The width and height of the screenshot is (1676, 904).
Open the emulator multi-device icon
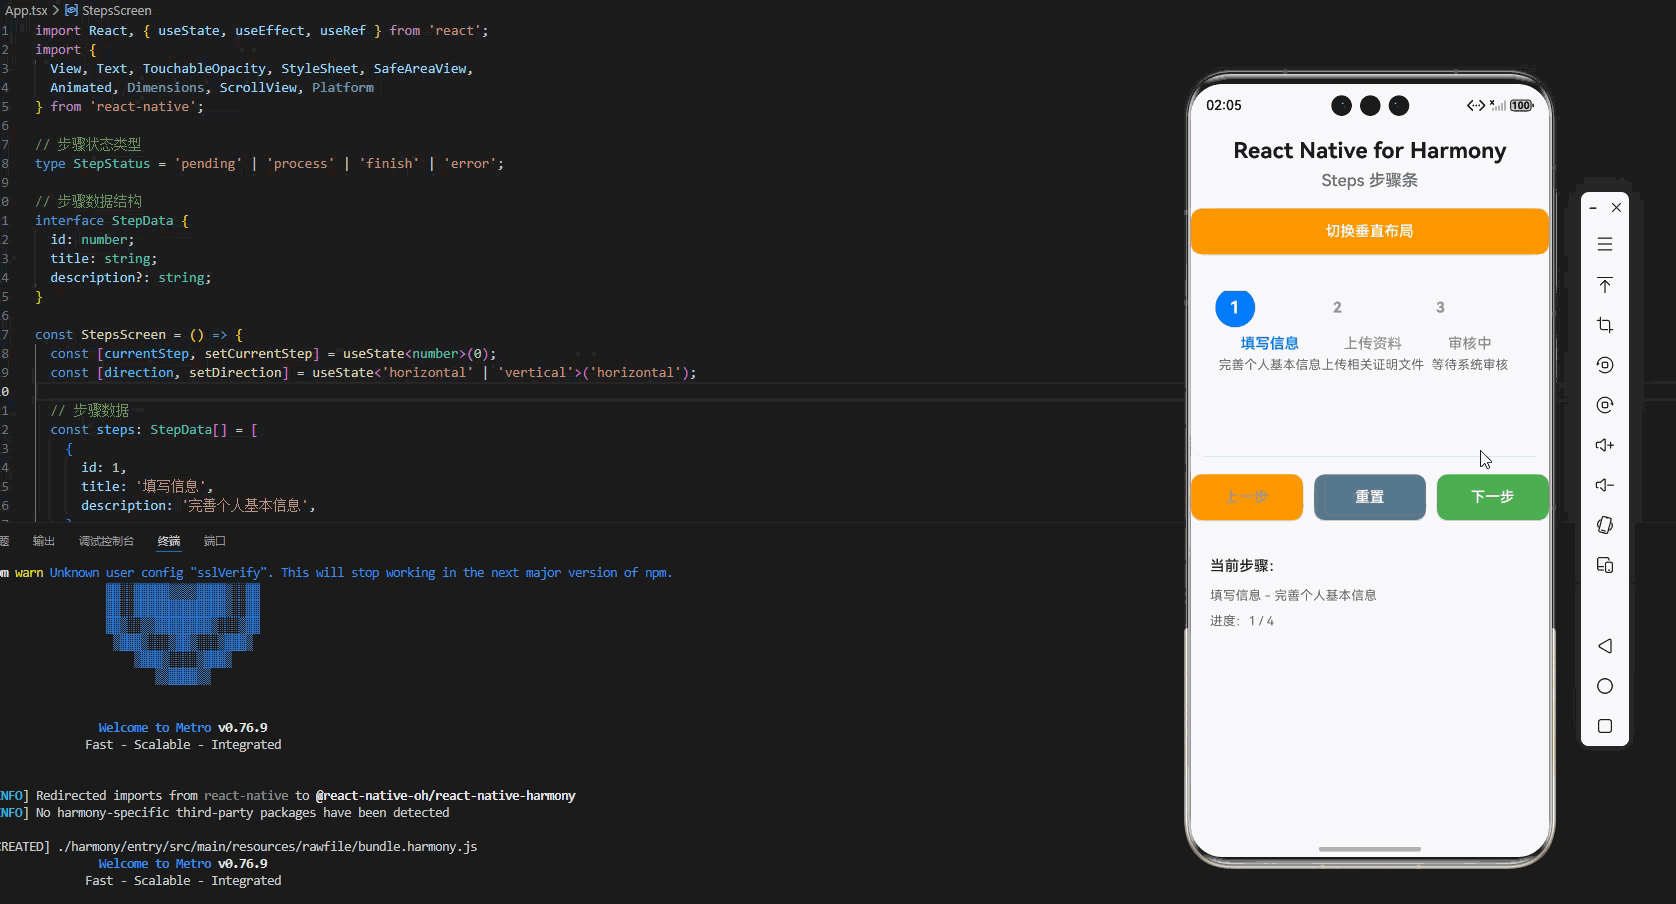click(1605, 565)
